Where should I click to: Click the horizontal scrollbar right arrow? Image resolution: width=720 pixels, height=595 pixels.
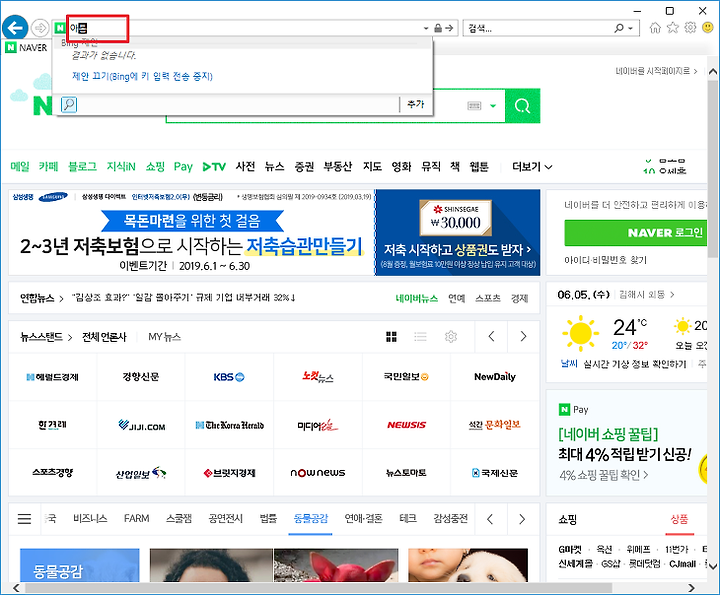(x=691, y=588)
